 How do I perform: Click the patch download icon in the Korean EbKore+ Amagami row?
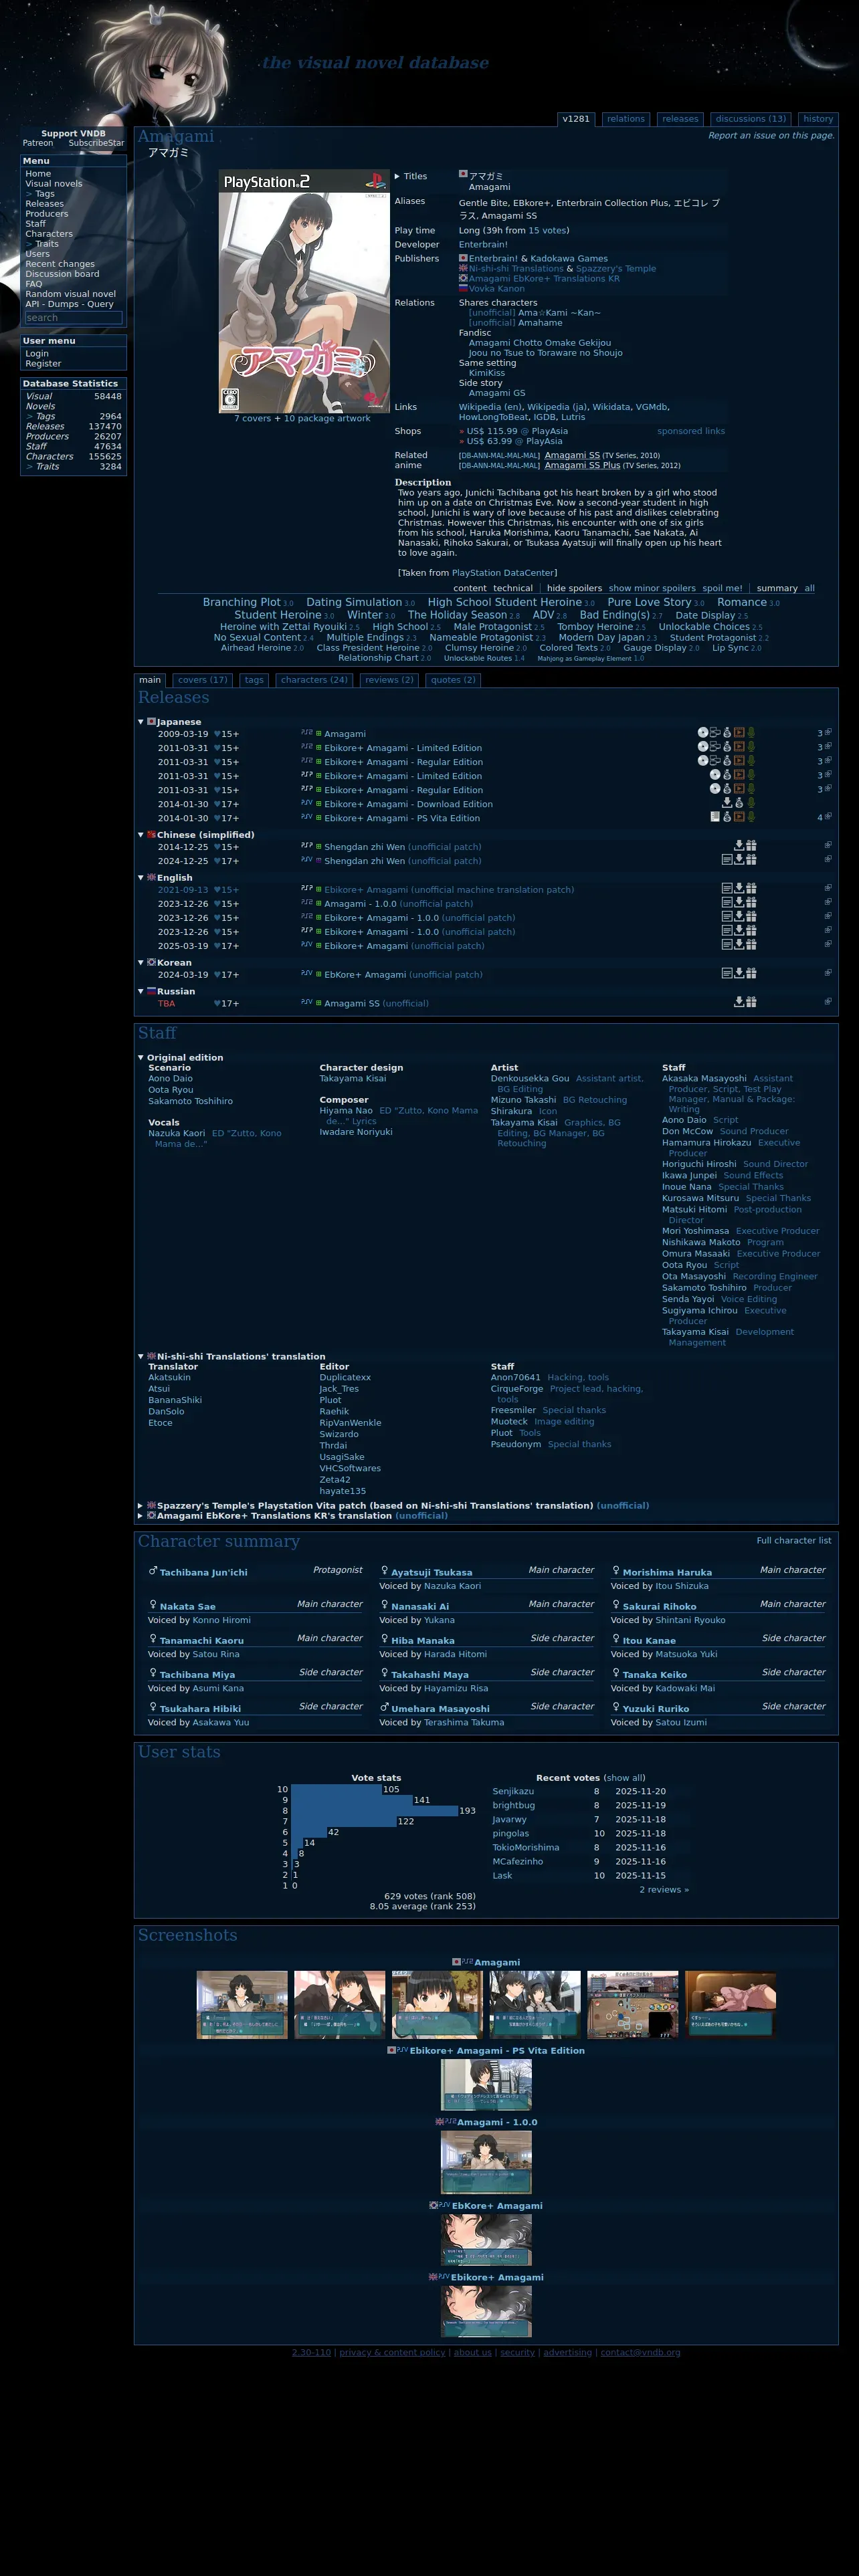739,973
